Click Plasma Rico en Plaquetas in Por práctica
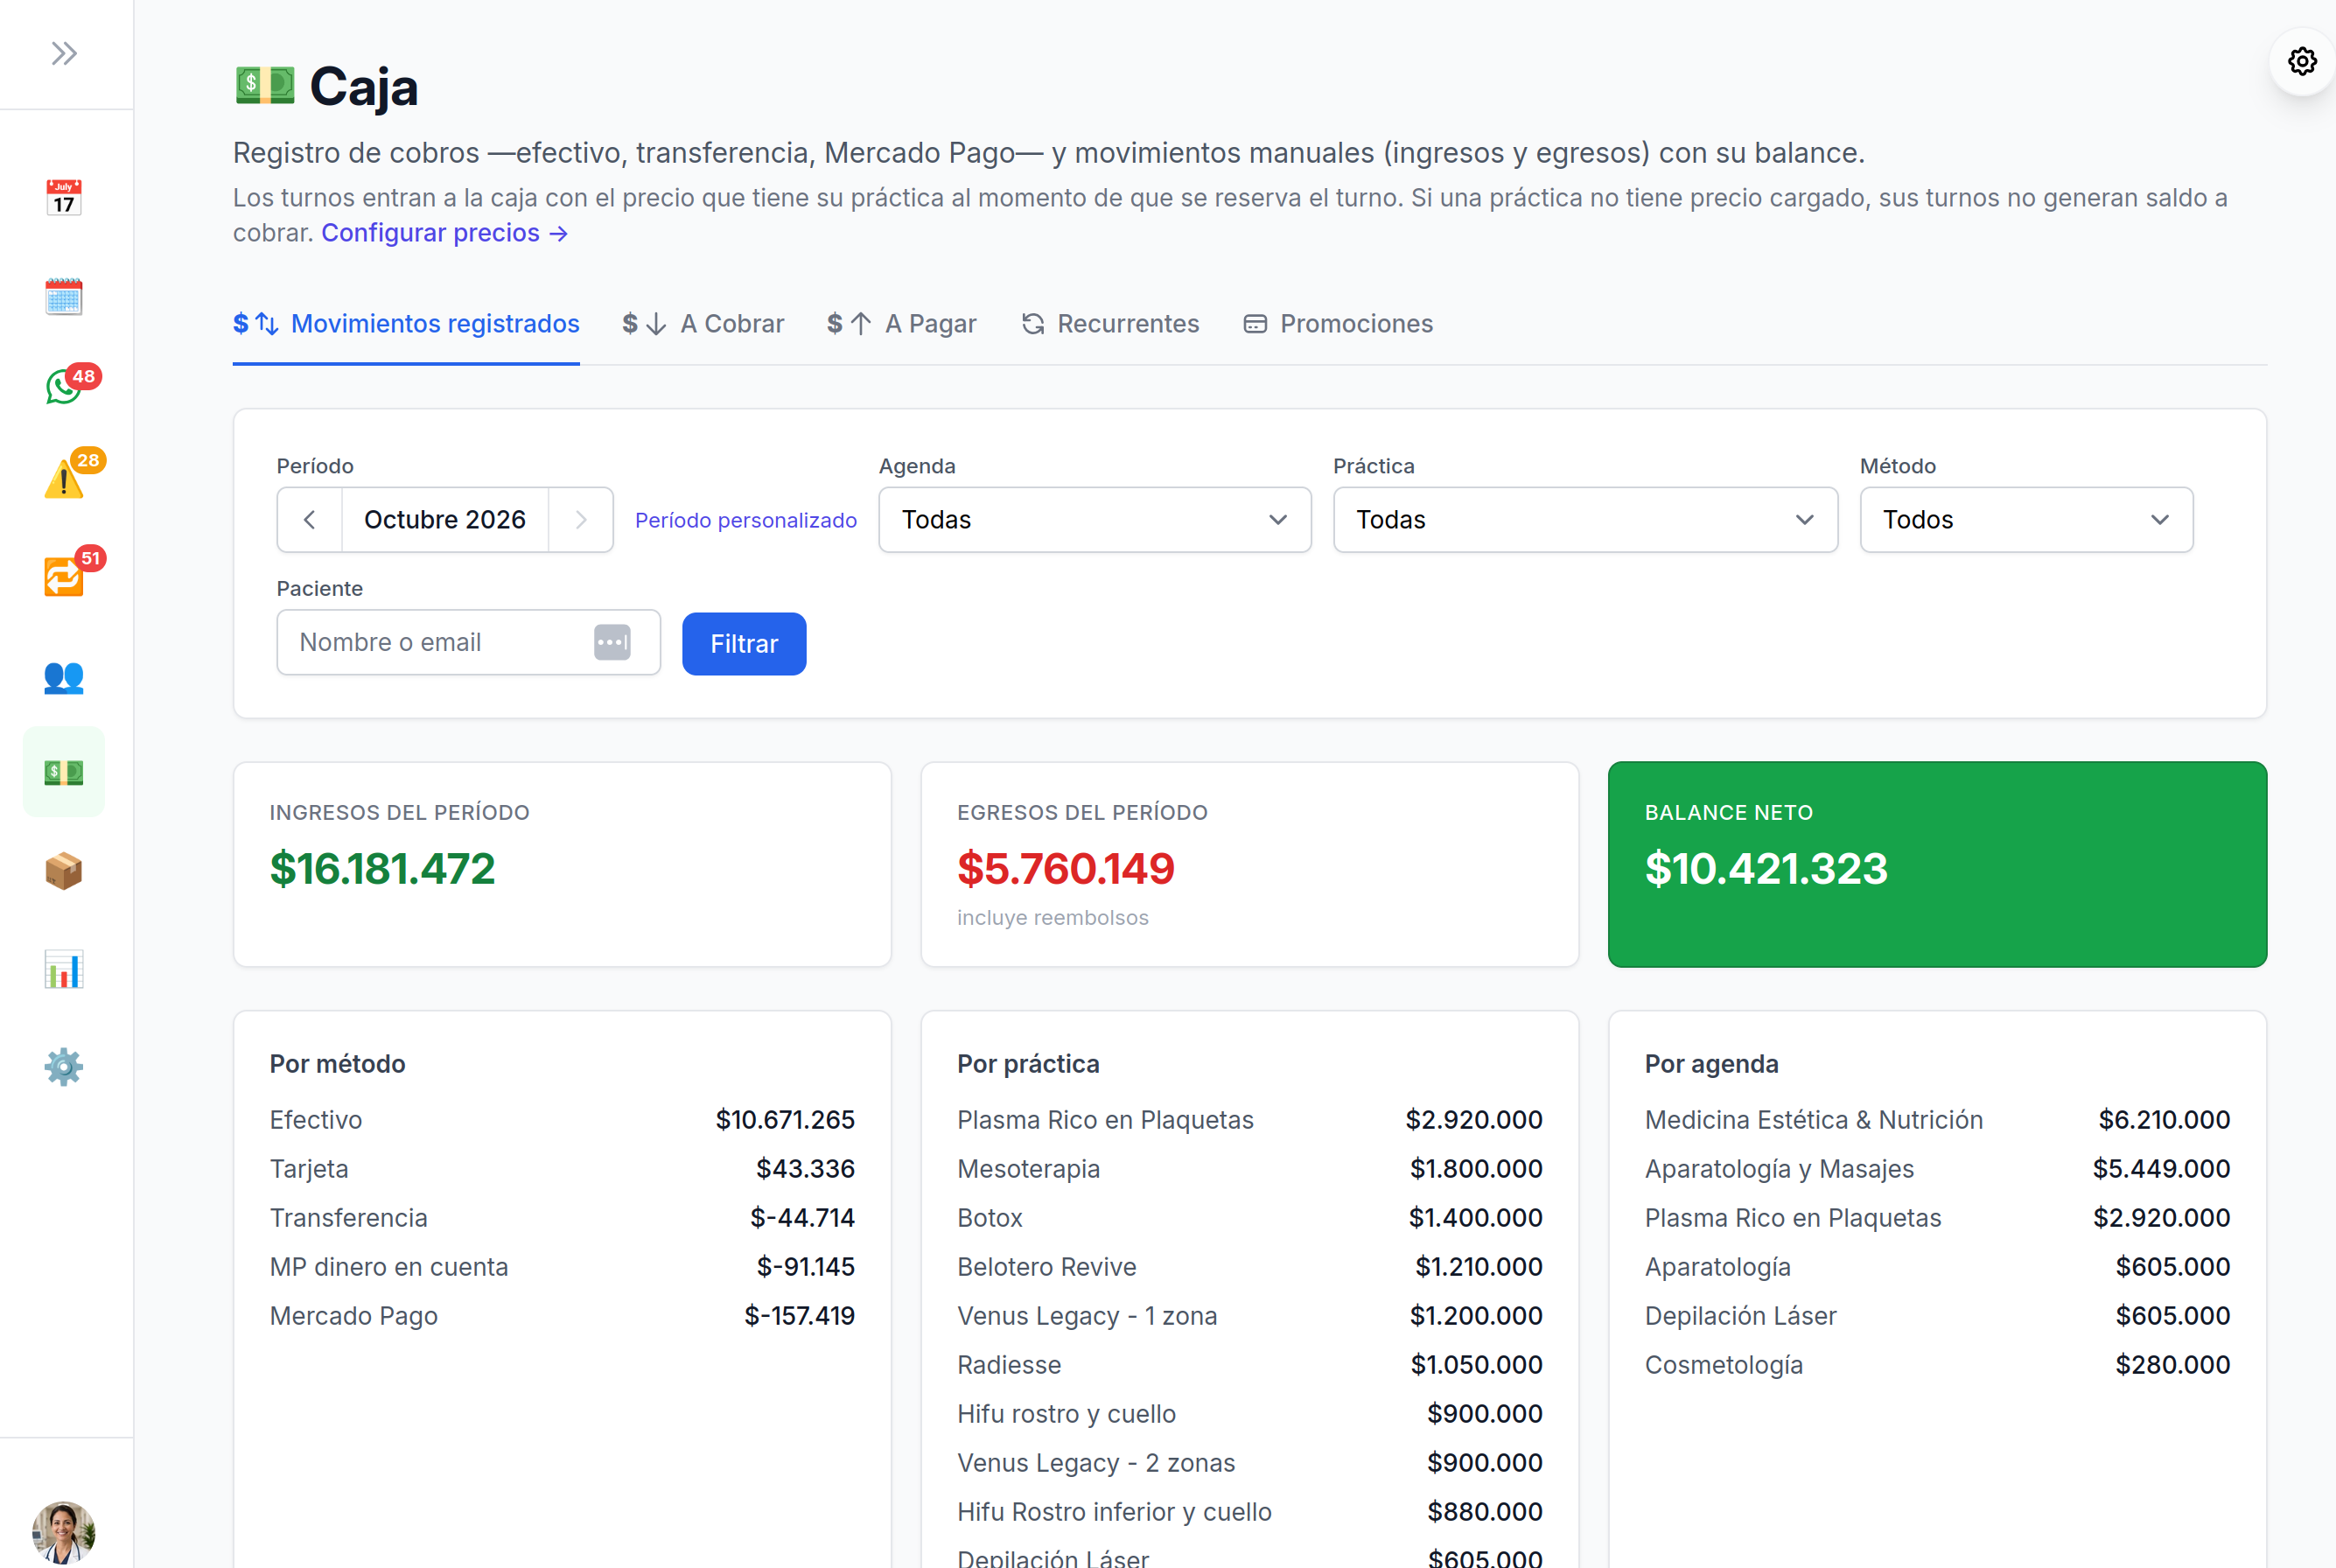 1105,1120
